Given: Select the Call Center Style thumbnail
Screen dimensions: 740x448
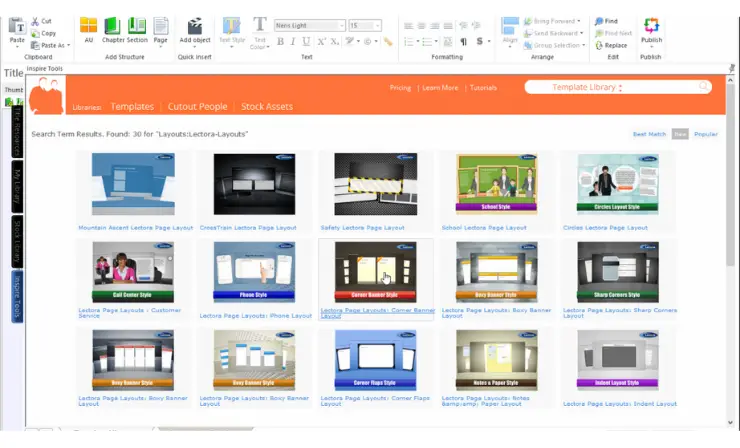Looking at the screenshot, I should tap(133, 272).
